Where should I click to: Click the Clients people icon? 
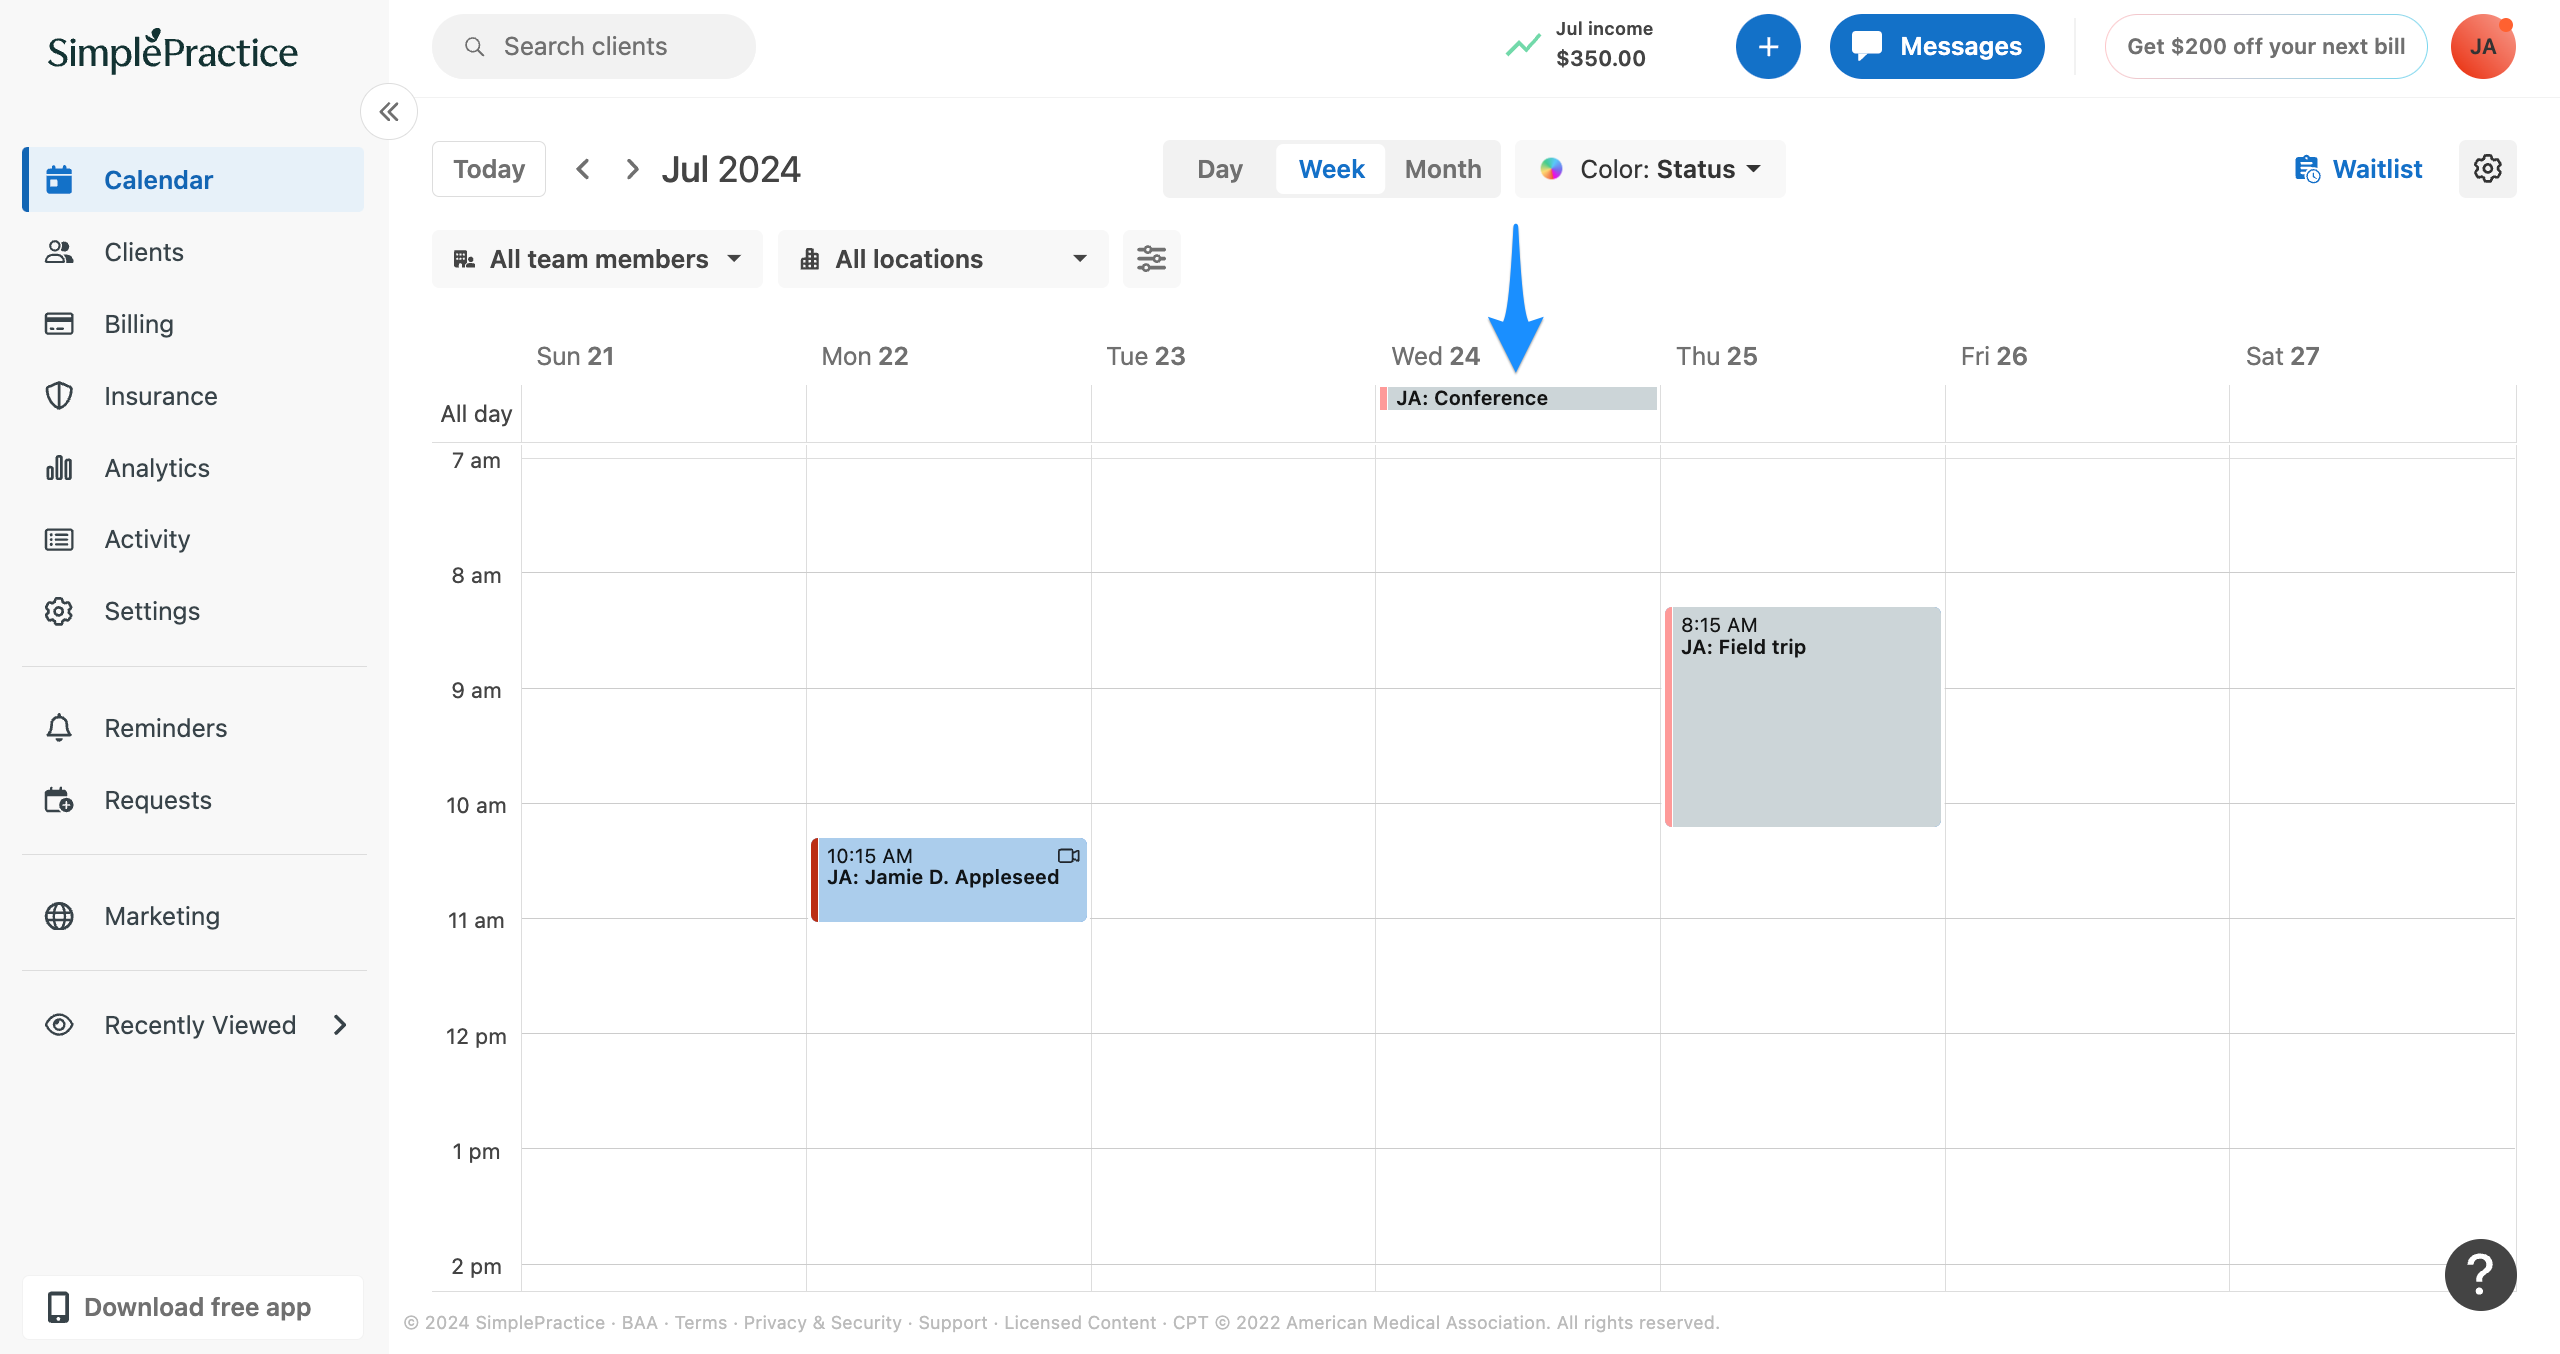point(59,252)
